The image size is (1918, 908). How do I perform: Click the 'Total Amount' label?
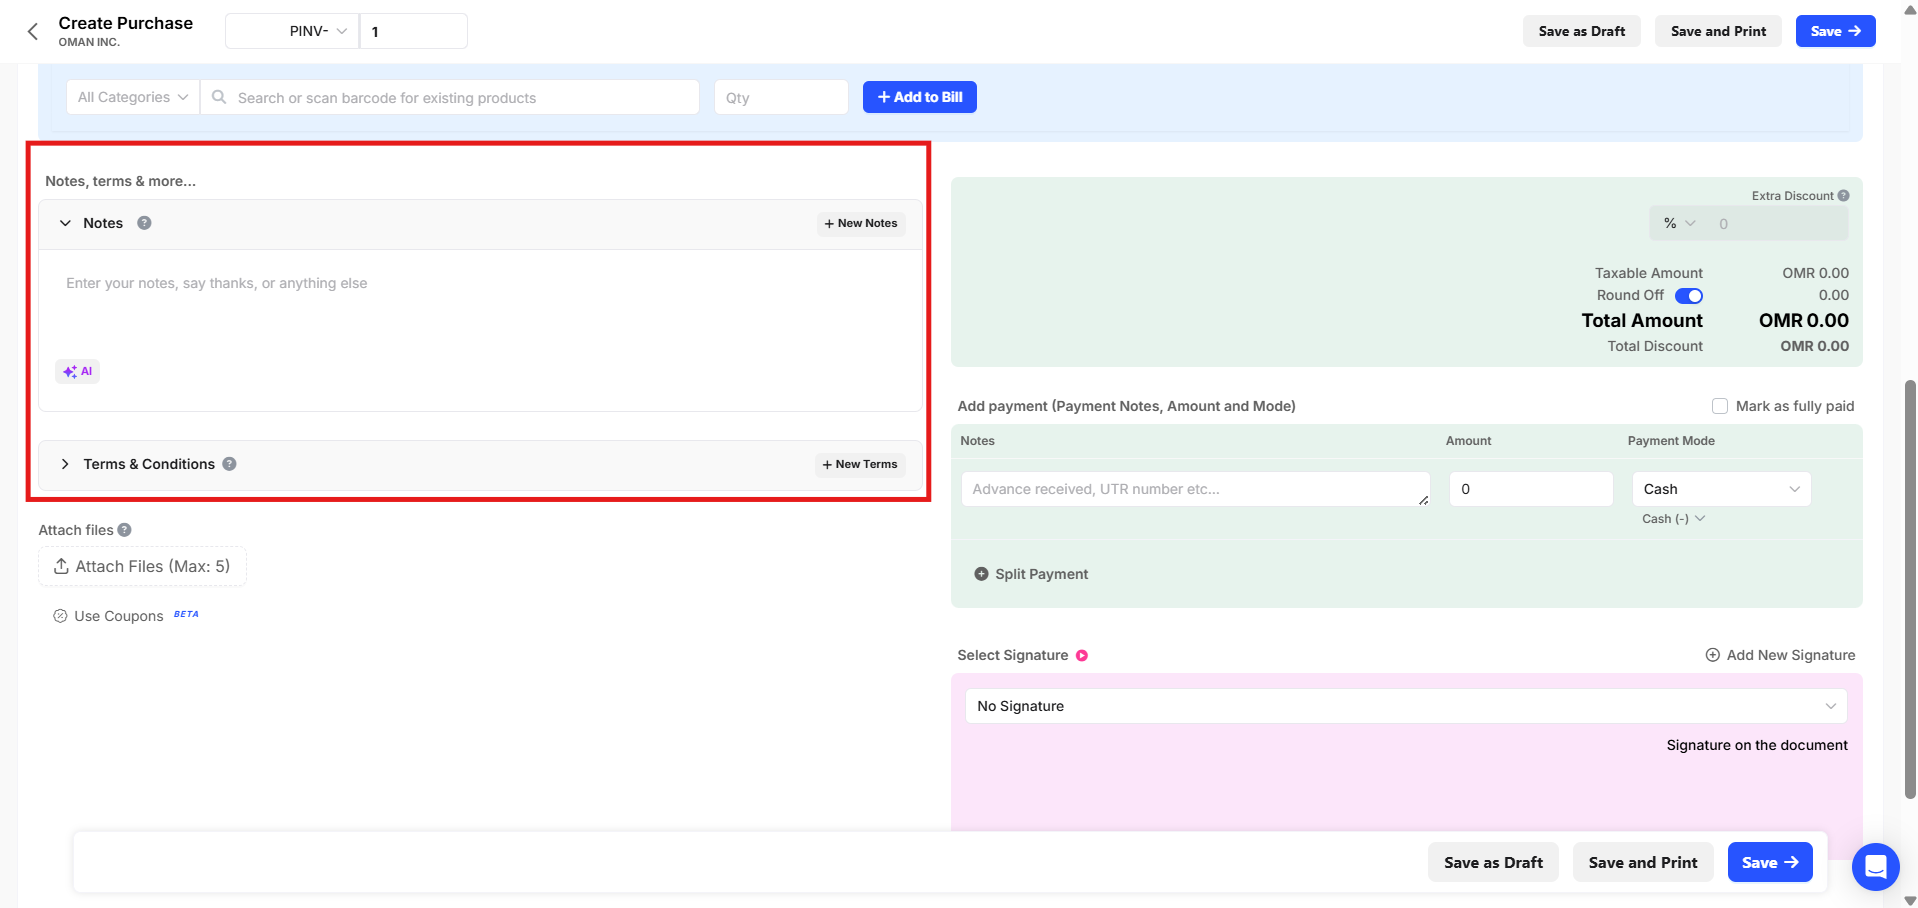pyautogui.click(x=1642, y=320)
